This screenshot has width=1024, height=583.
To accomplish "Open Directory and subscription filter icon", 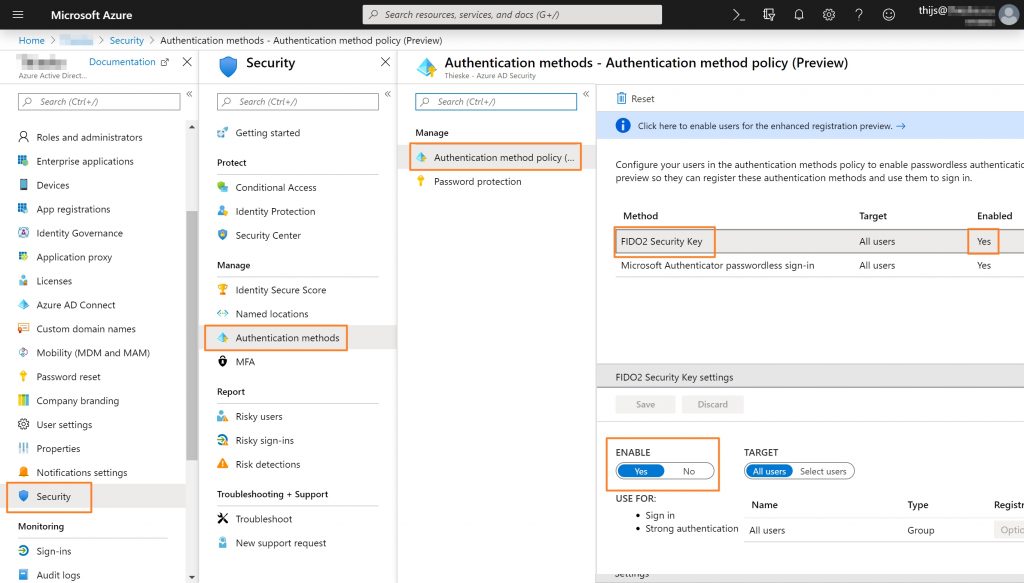I will point(769,14).
